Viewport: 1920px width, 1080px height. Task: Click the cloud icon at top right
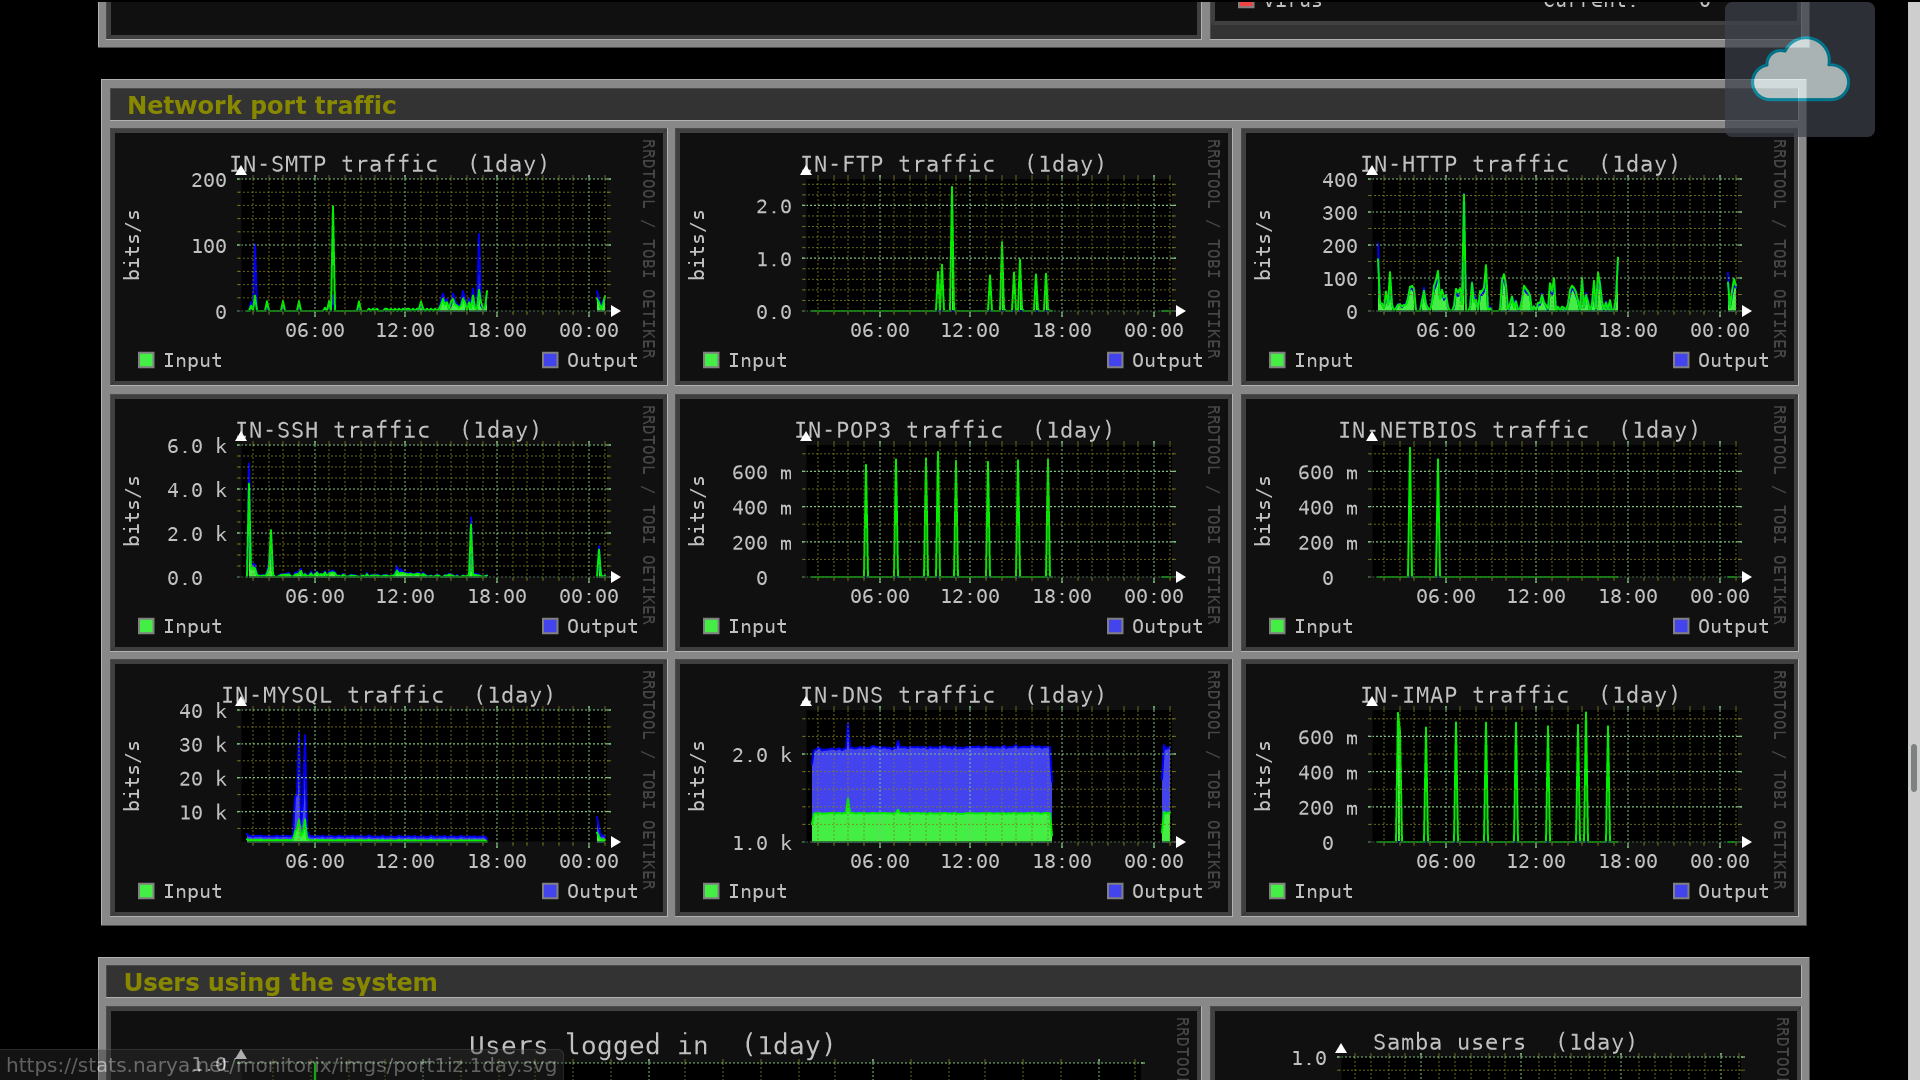[1799, 70]
